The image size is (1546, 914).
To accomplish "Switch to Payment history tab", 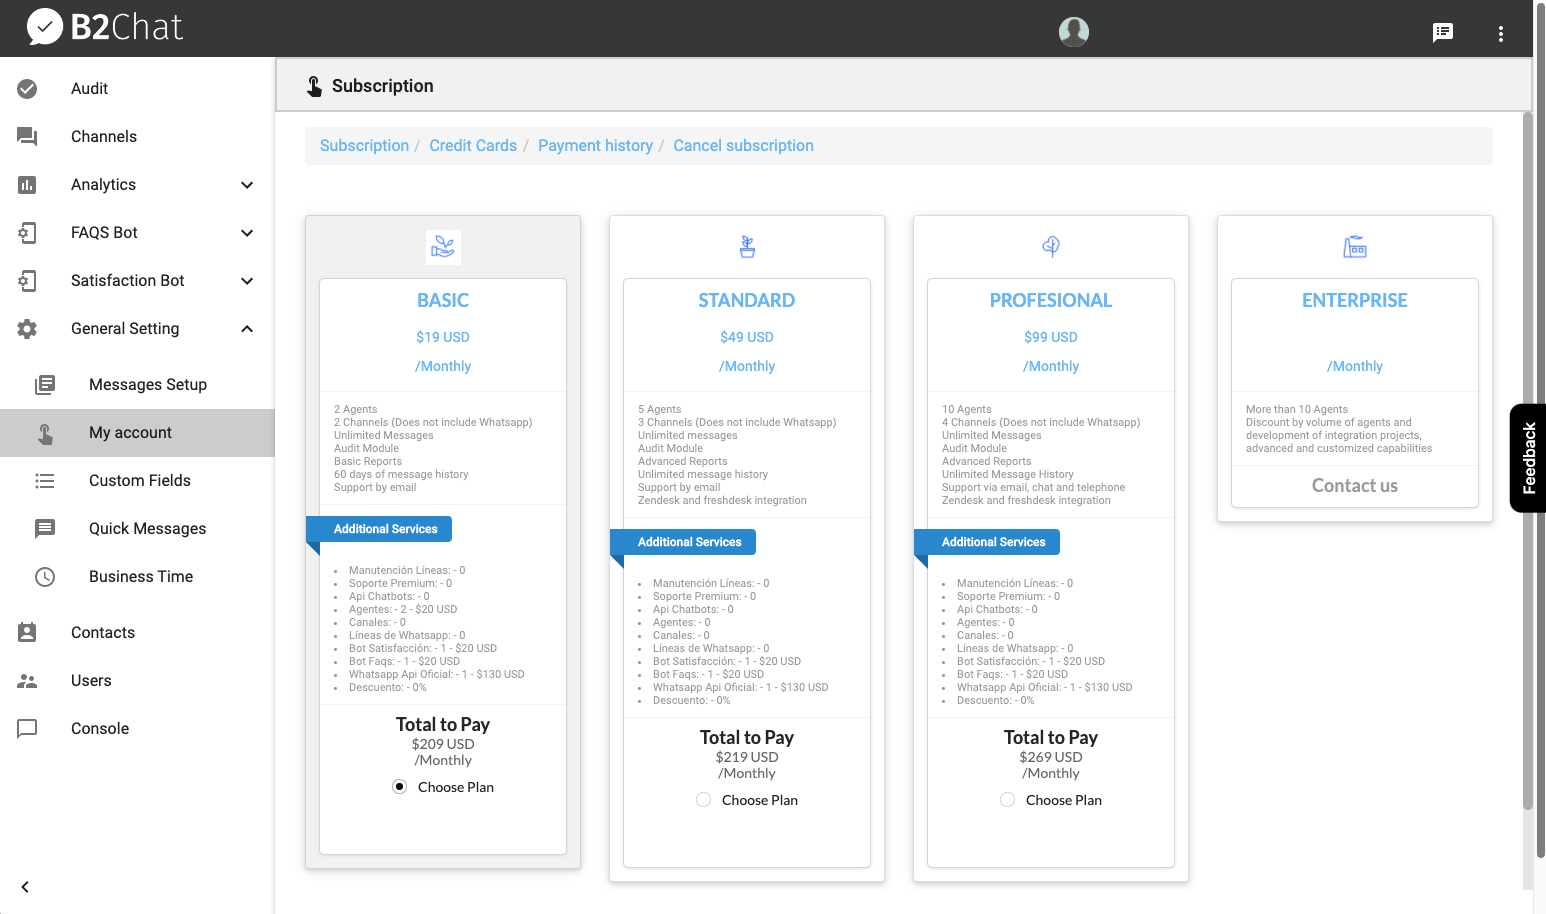I will click(595, 146).
